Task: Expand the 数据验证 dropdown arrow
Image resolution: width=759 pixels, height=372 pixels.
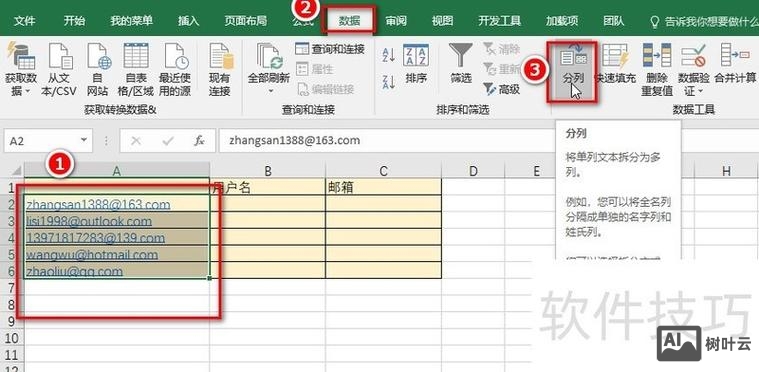Action: (x=700, y=91)
